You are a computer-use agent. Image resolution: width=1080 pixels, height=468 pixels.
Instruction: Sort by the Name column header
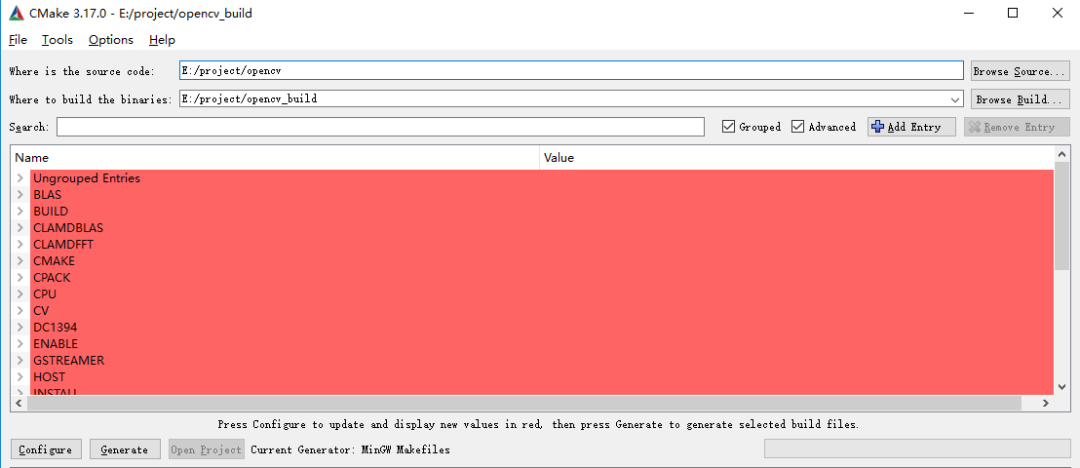pyautogui.click(x=275, y=158)
